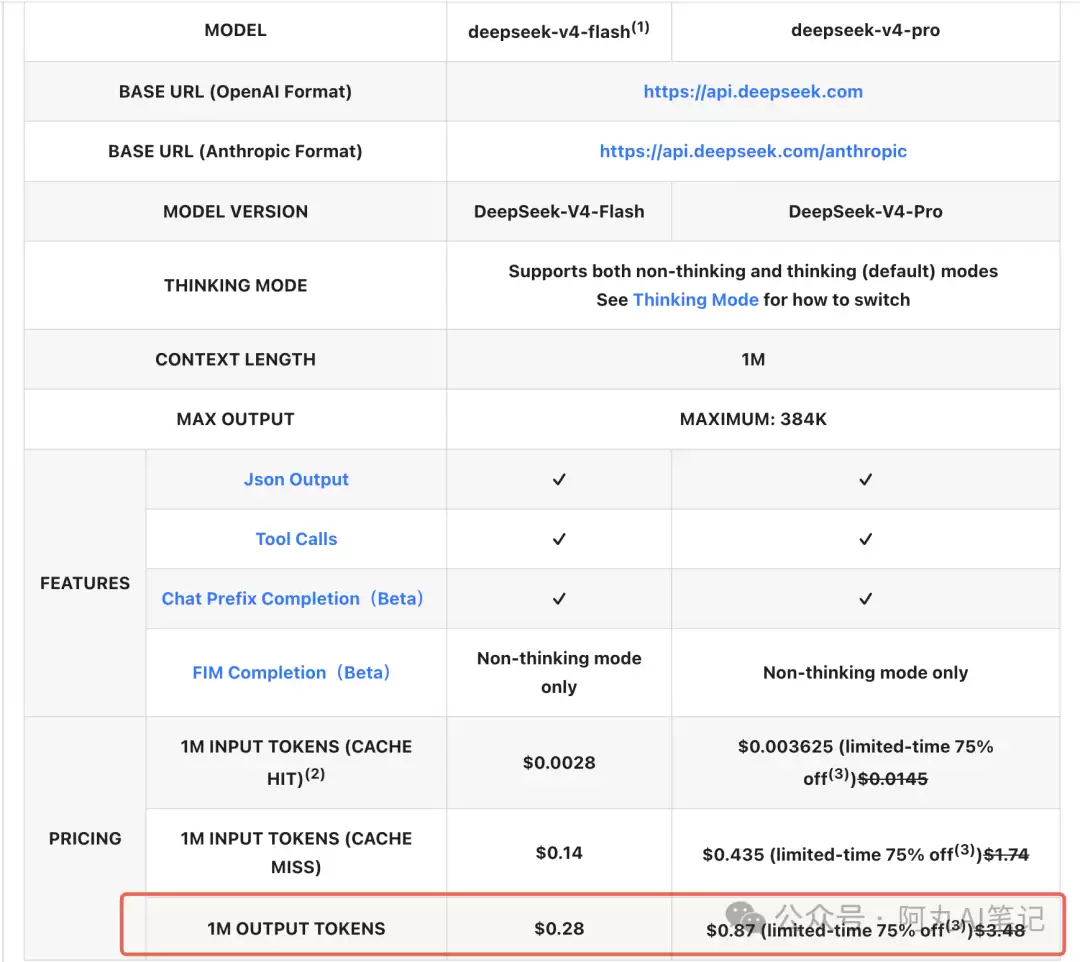The height and width of the screenshot is (962, 1080).
Task: Click Tool Calls checkmark for pro model
Action: coord(866,539)
